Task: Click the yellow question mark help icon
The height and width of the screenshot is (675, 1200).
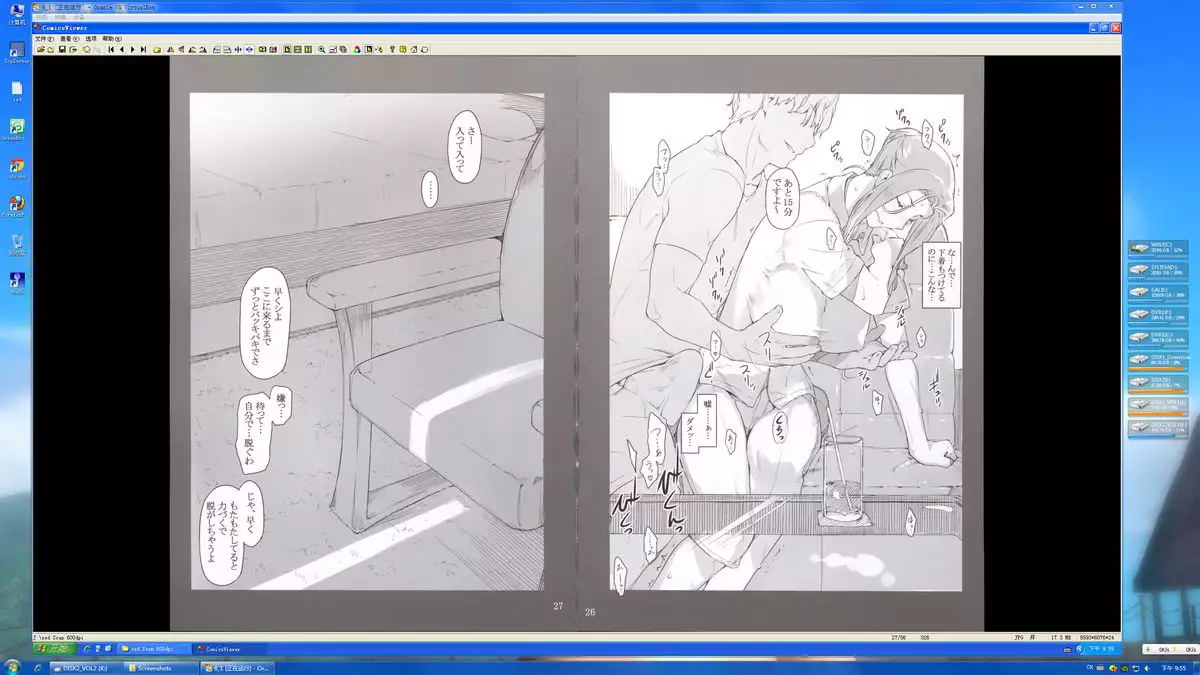Action: point(391,49)
